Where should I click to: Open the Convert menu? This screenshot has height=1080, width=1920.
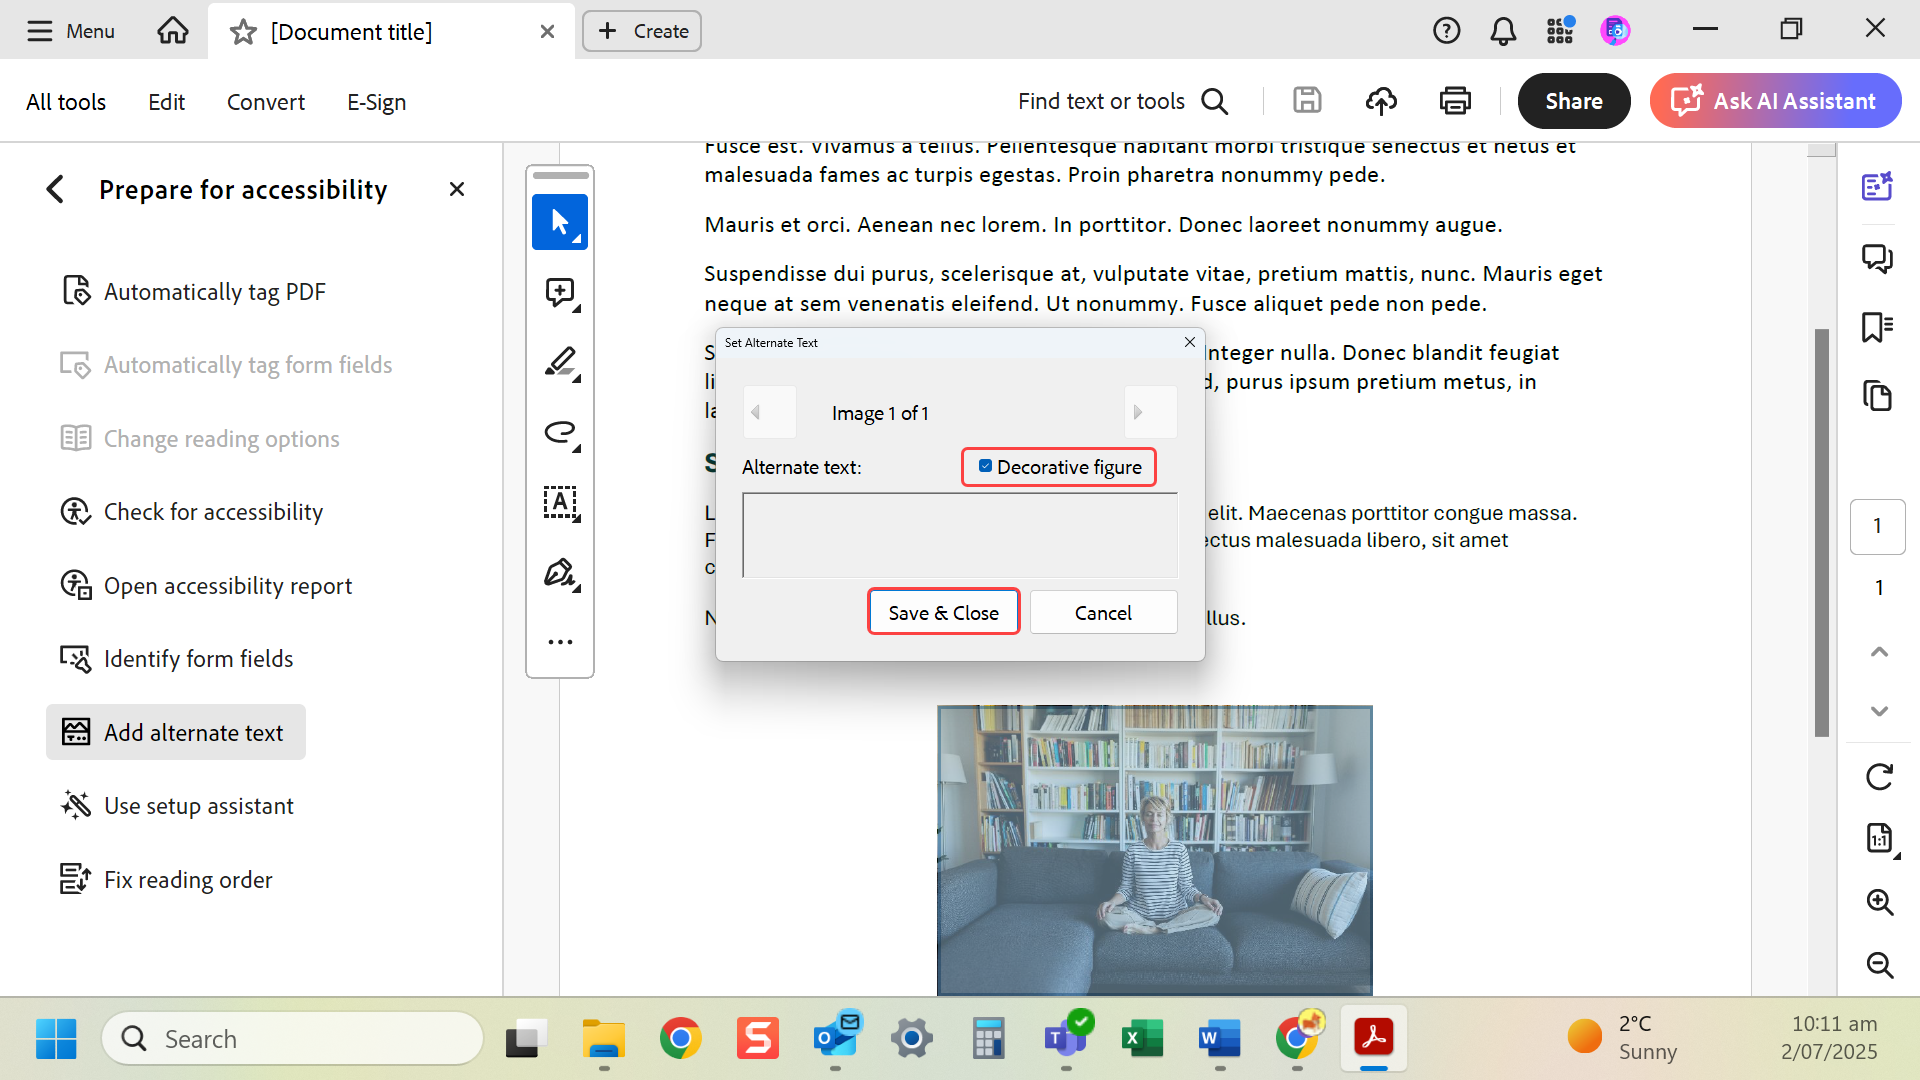tap(265, 102)
